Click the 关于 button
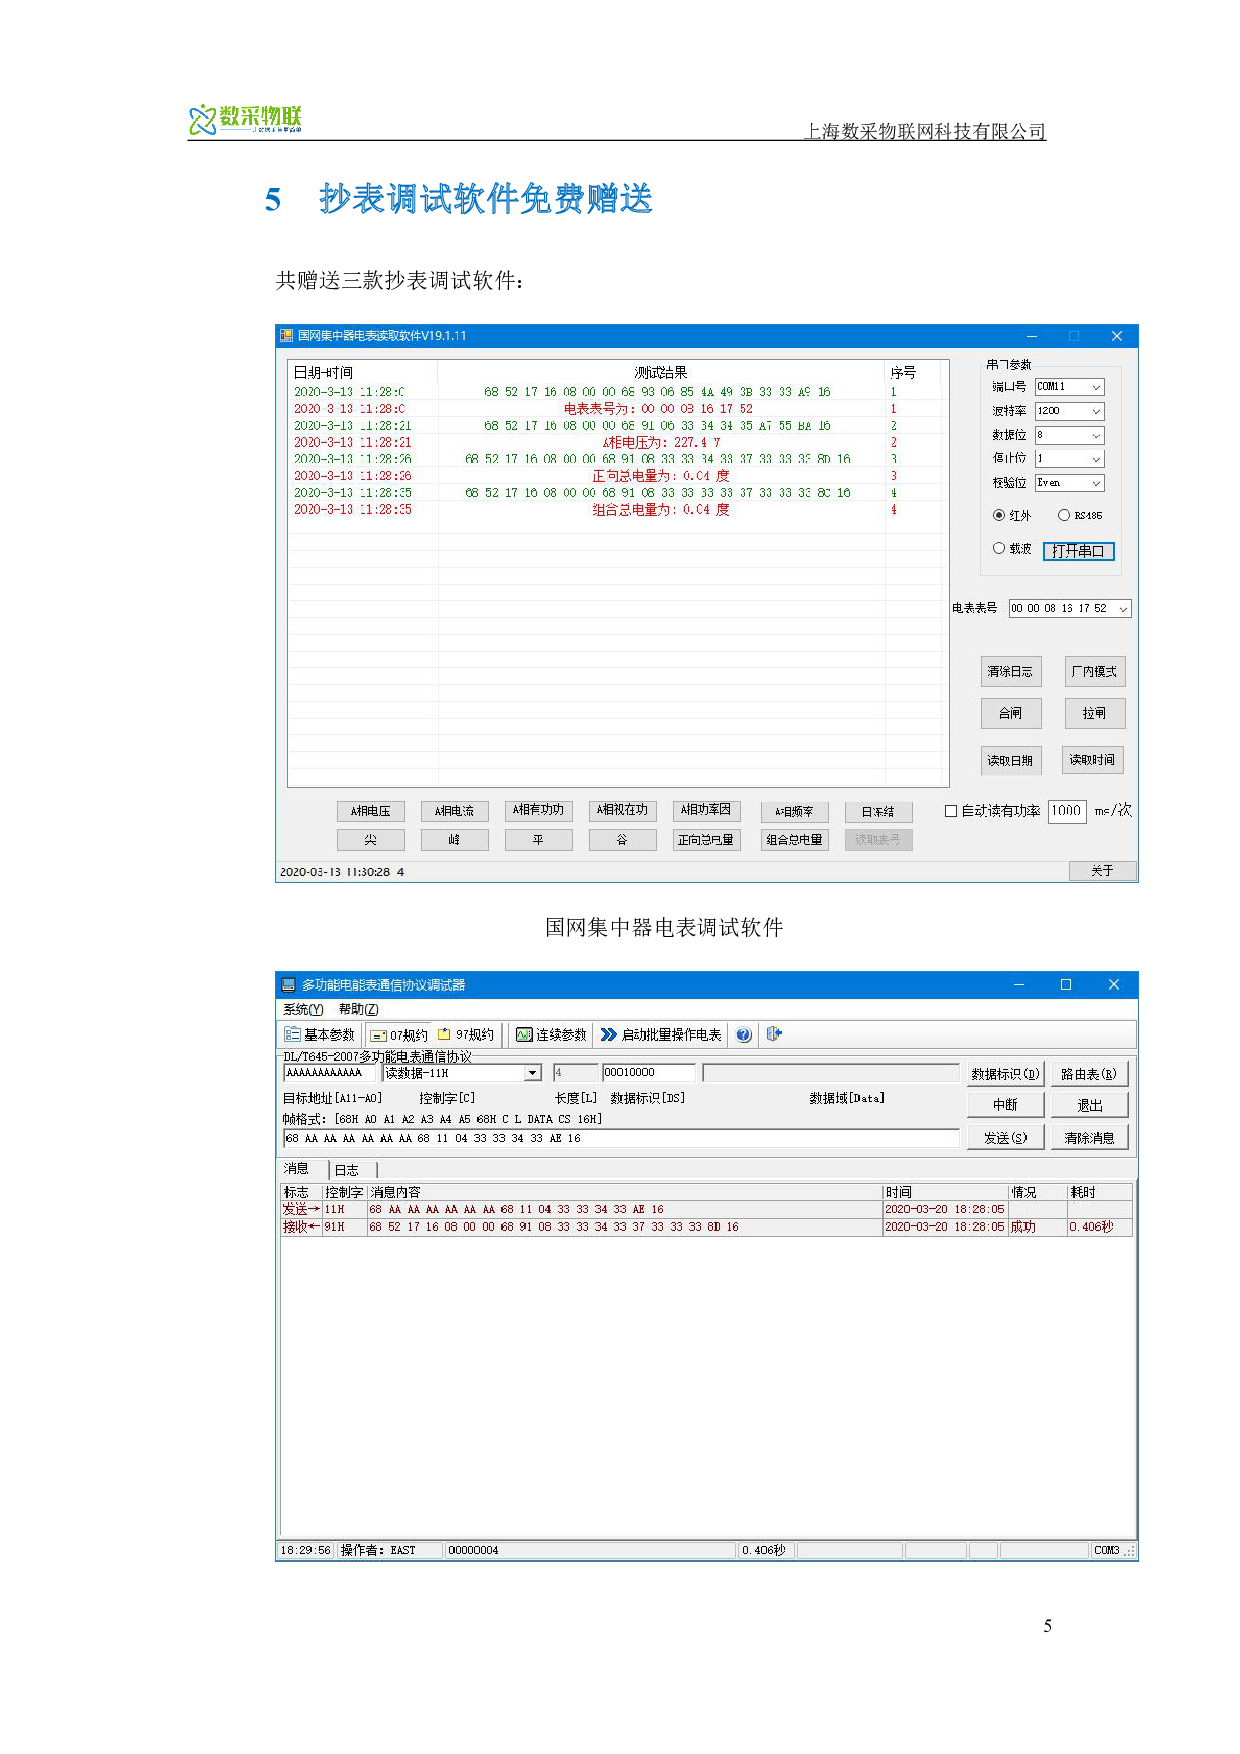Viewport: 1240px width, 1754px height. coord(1102,871)
